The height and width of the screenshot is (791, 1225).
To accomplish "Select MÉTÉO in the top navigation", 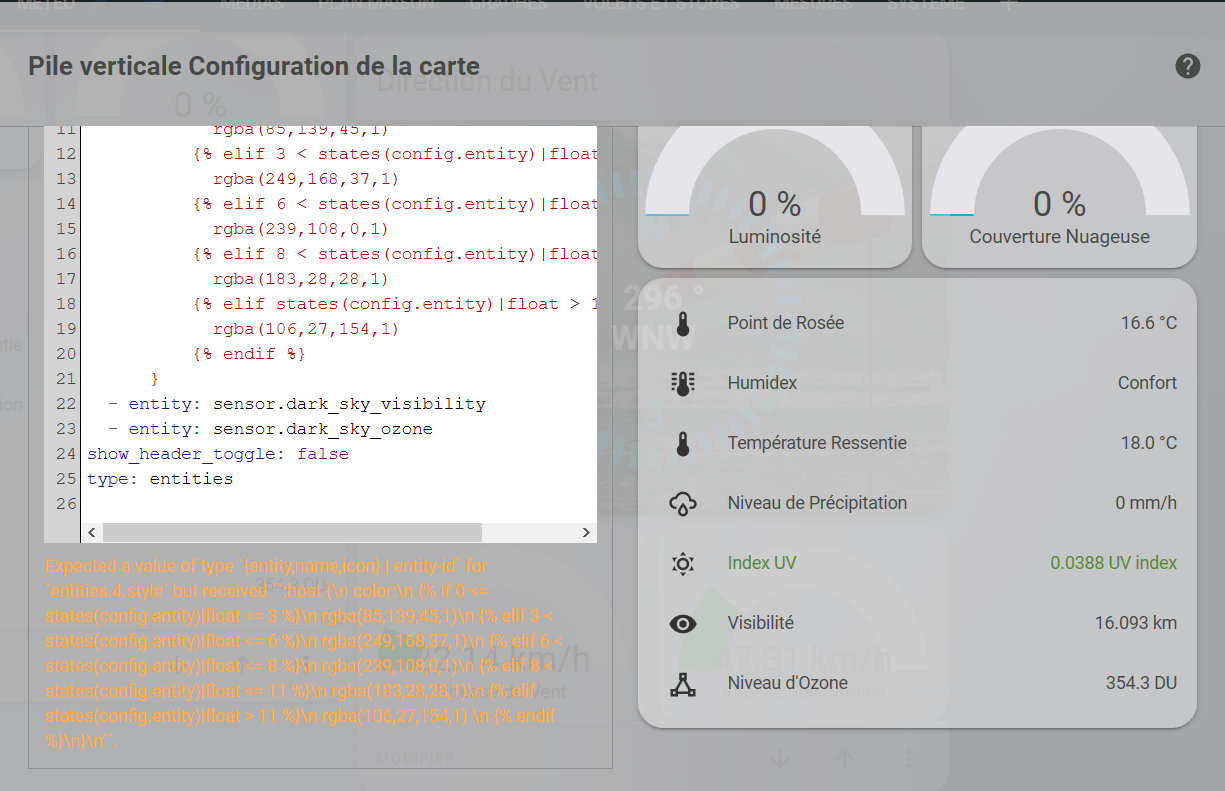I will coord(49,3).
